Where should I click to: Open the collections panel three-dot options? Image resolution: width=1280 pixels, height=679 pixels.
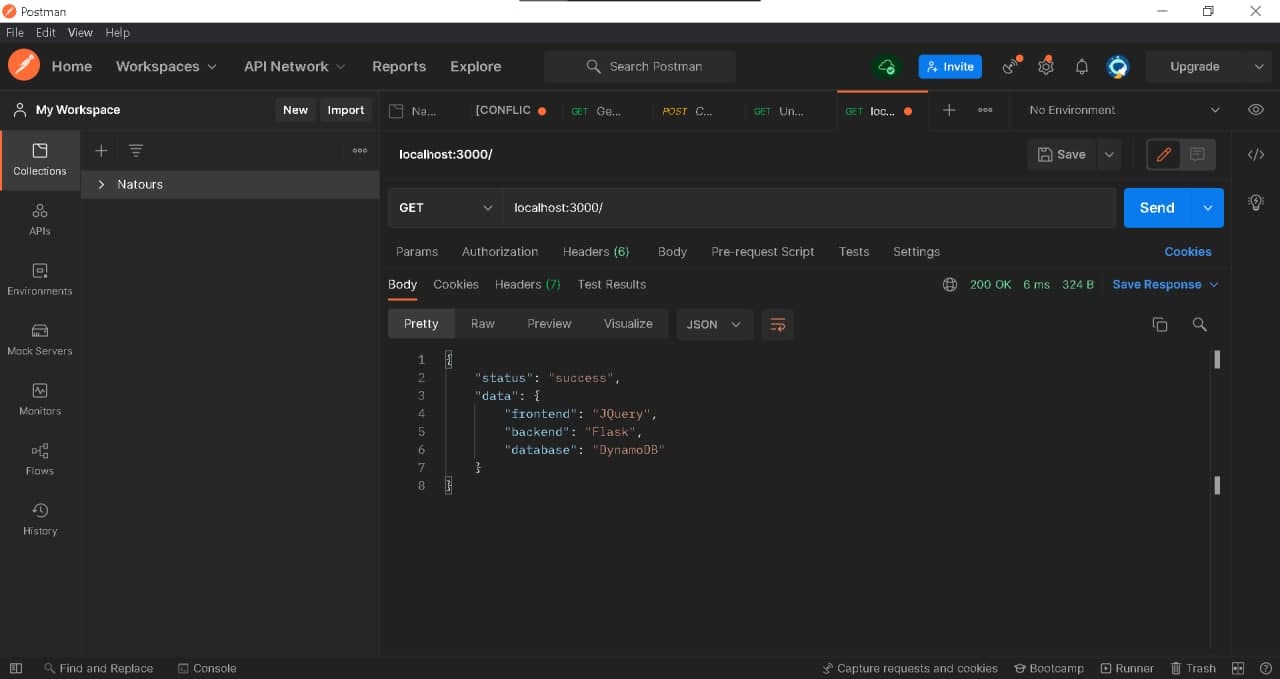click(360, 150)
